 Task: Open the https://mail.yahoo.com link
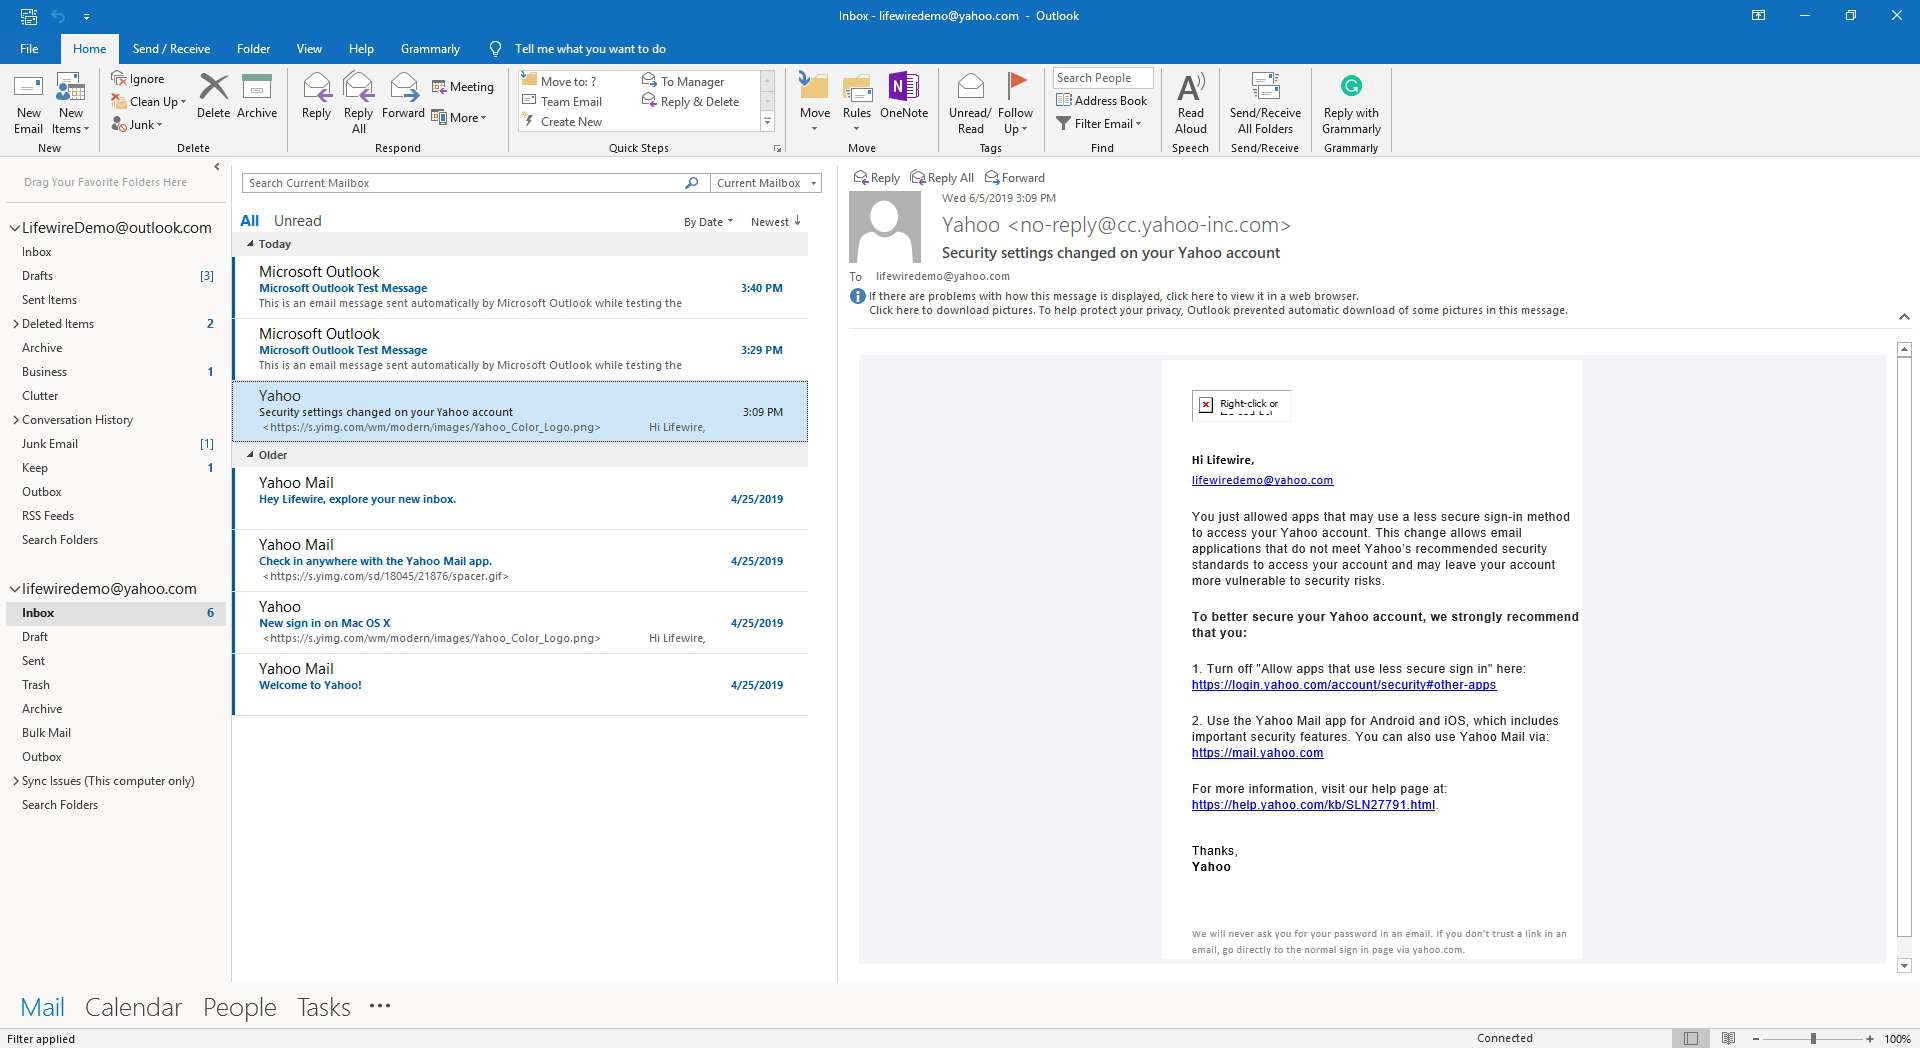(x=1257, y=753)
